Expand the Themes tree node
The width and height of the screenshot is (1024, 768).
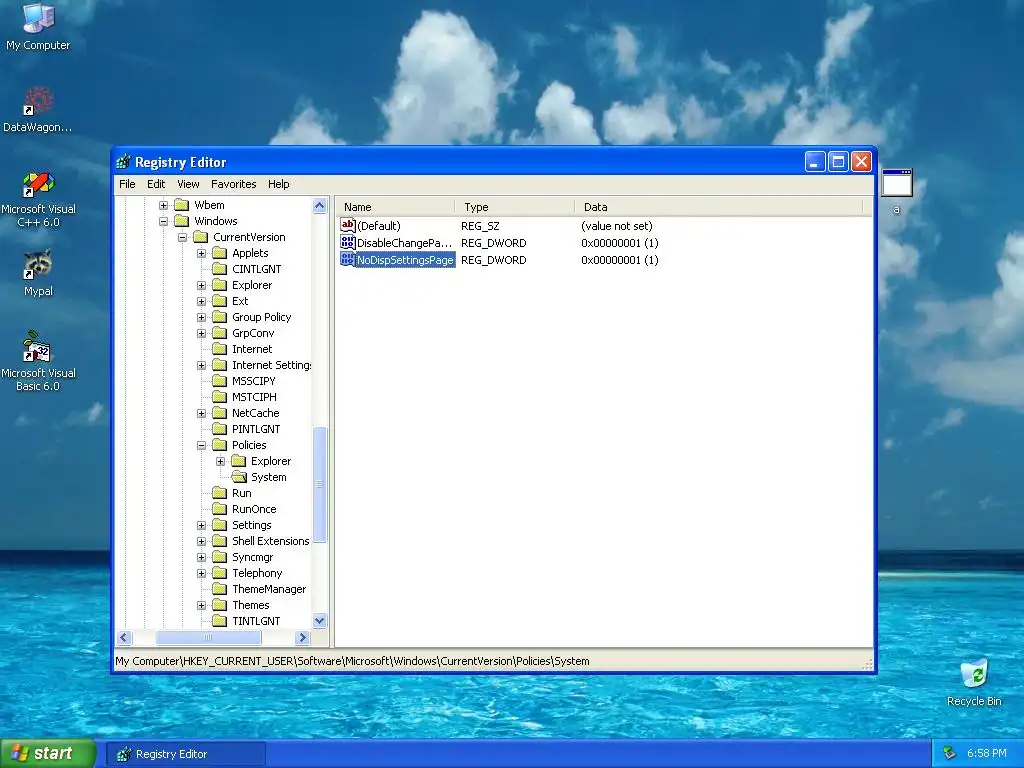coord(201,605)
